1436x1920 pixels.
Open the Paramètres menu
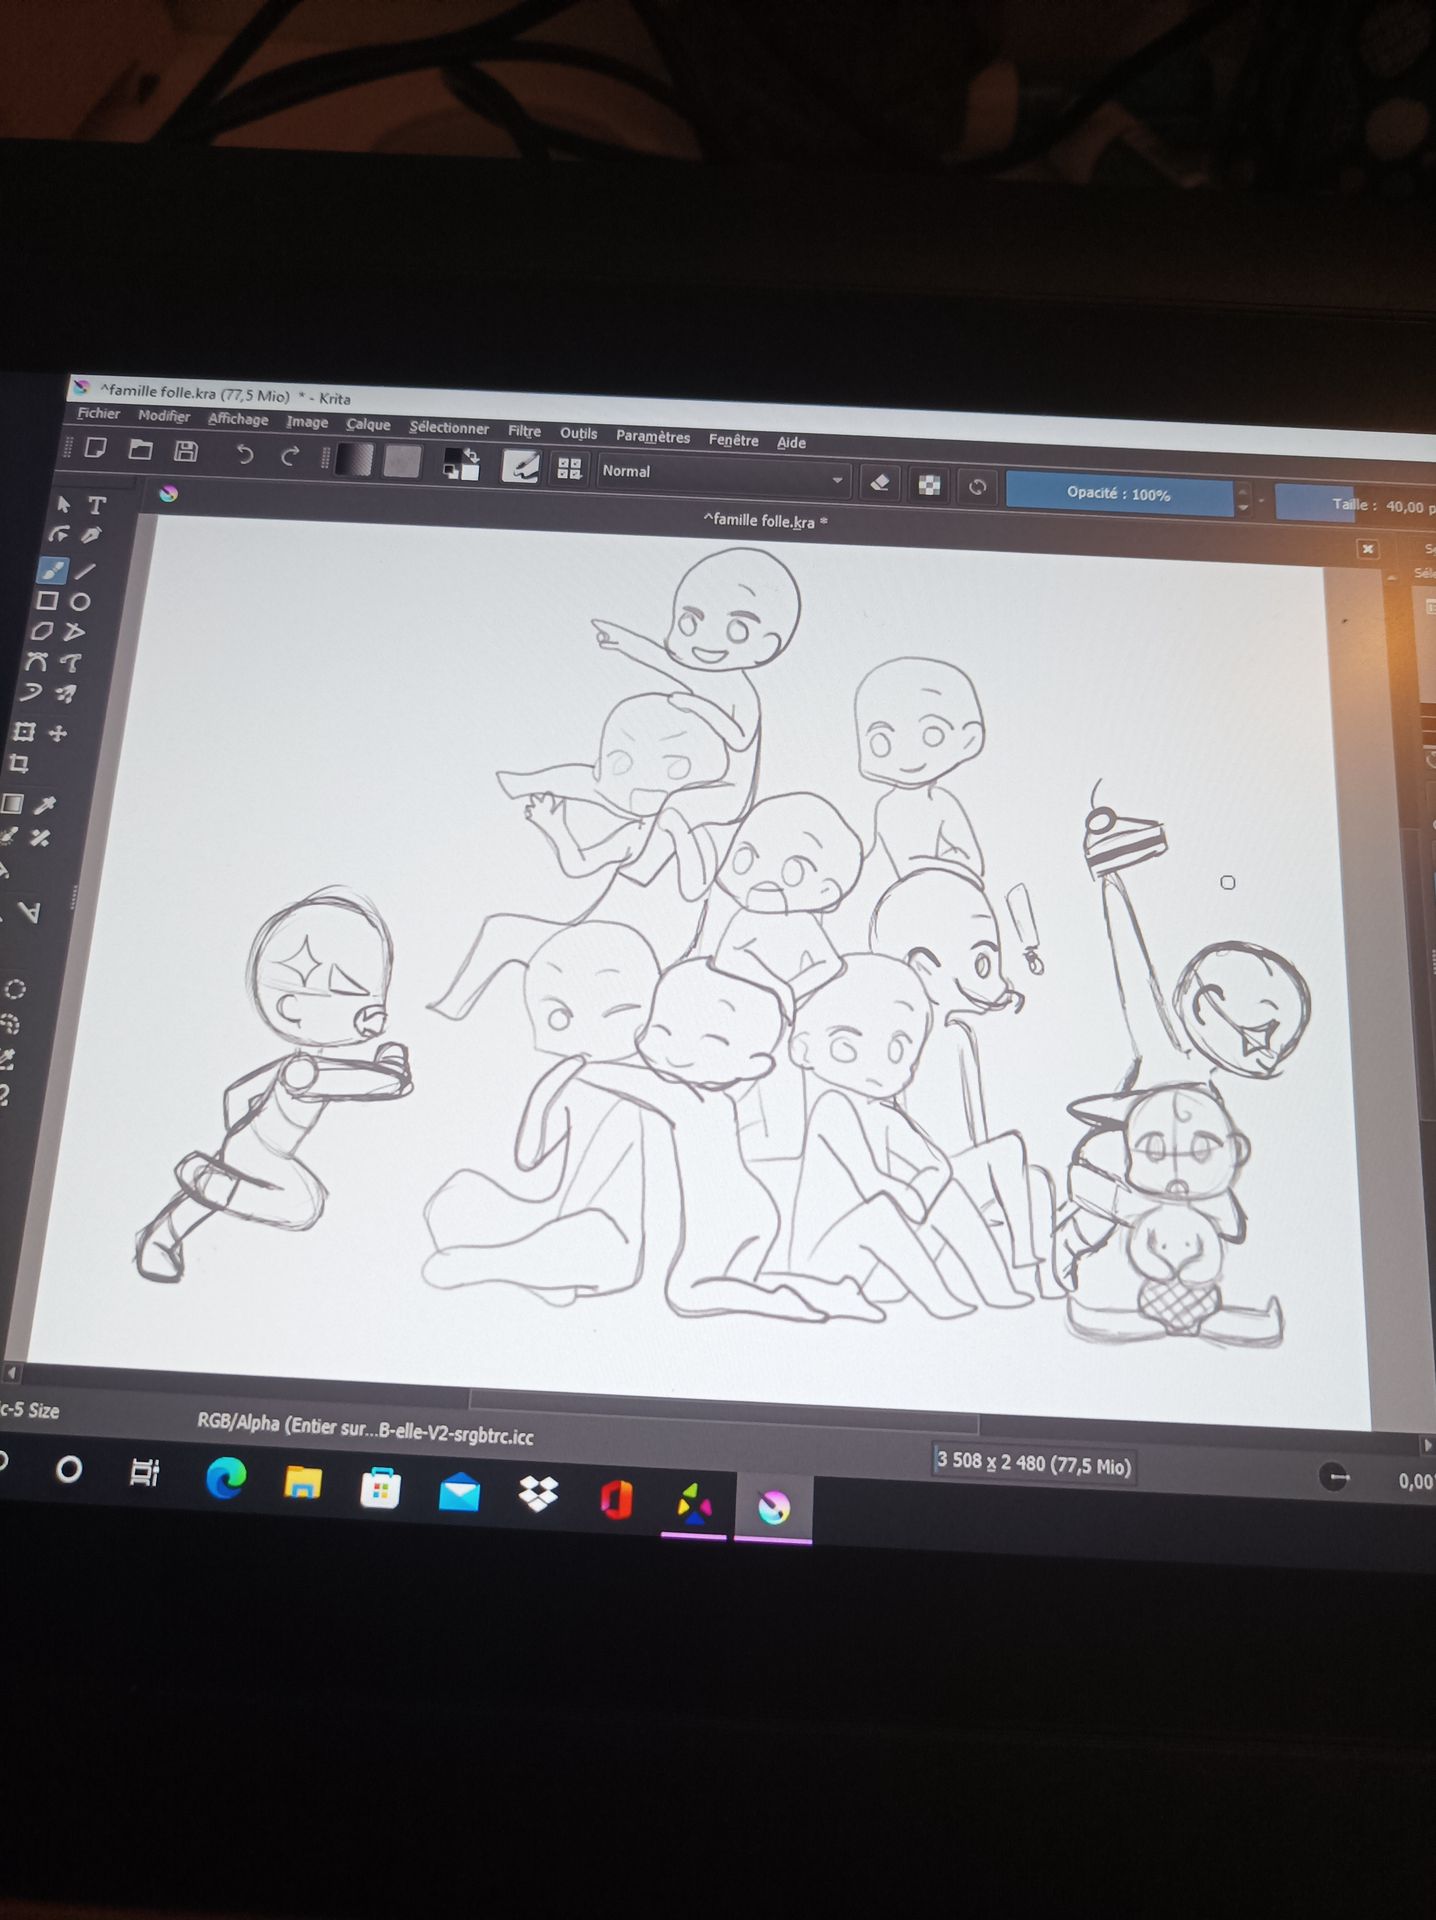coord(653,437)
